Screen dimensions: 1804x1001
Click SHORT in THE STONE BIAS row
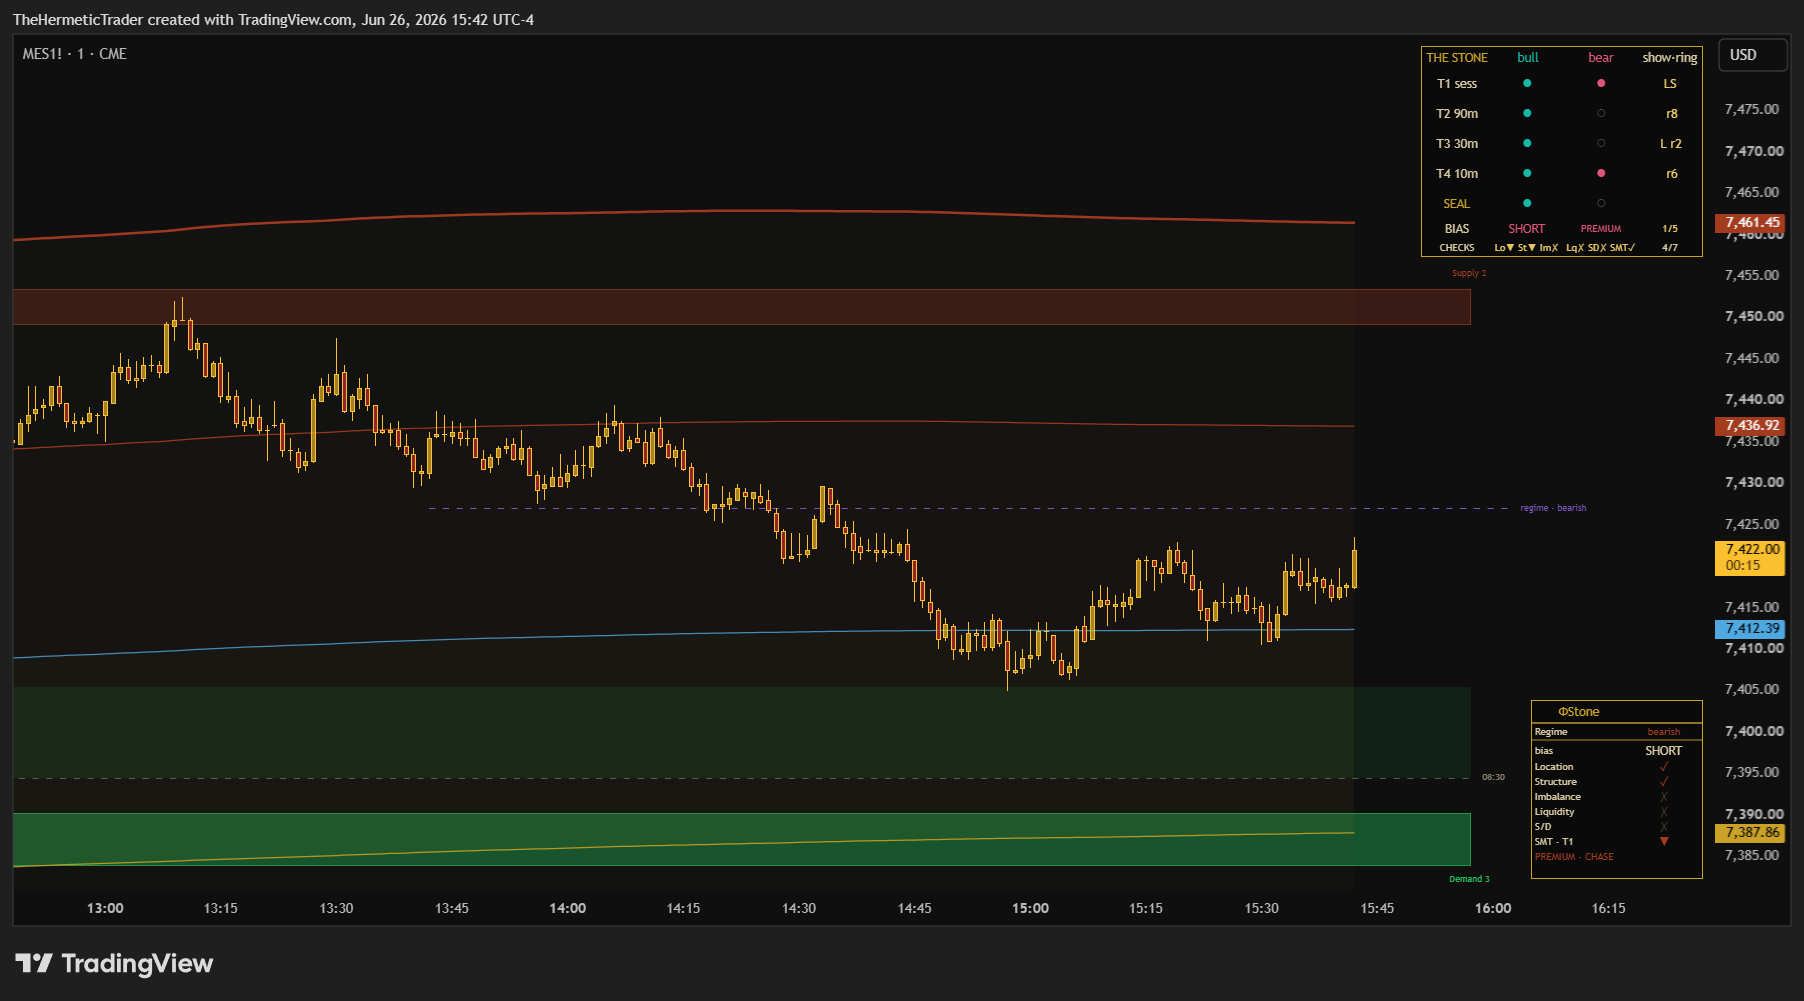coord(1527,229)
